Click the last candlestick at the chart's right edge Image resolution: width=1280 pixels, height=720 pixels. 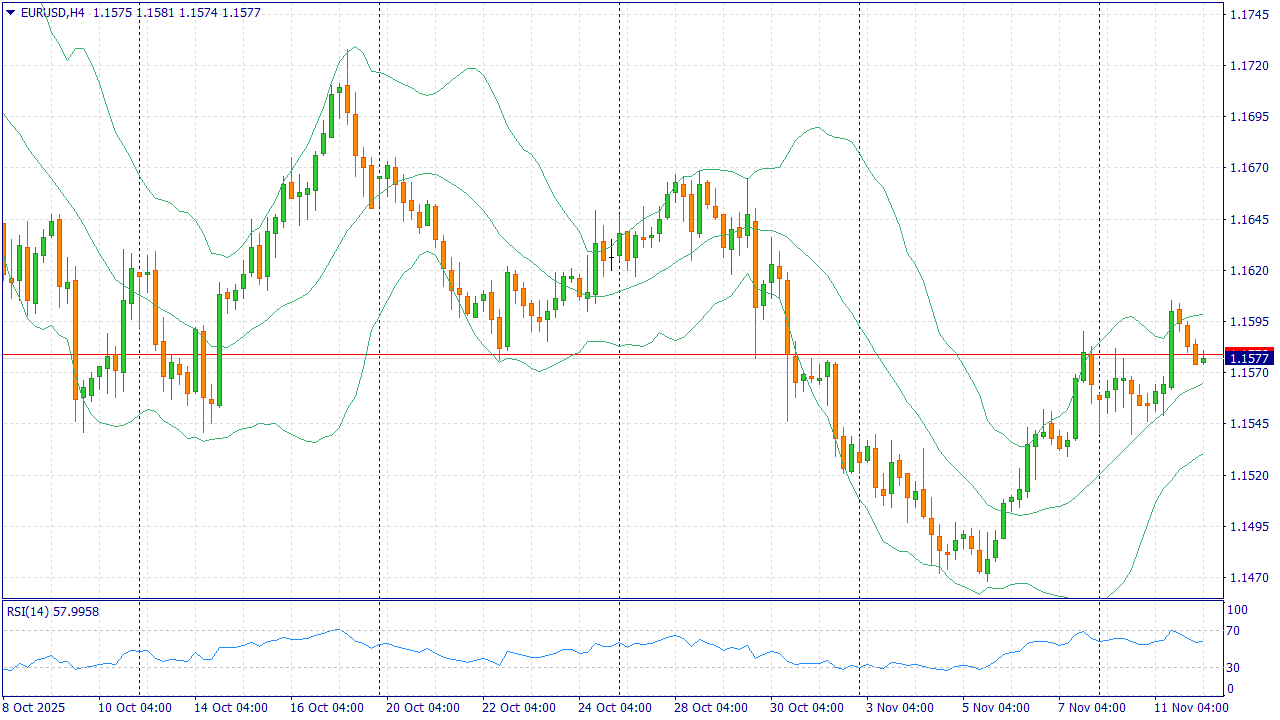click(x=1203, y=360)
